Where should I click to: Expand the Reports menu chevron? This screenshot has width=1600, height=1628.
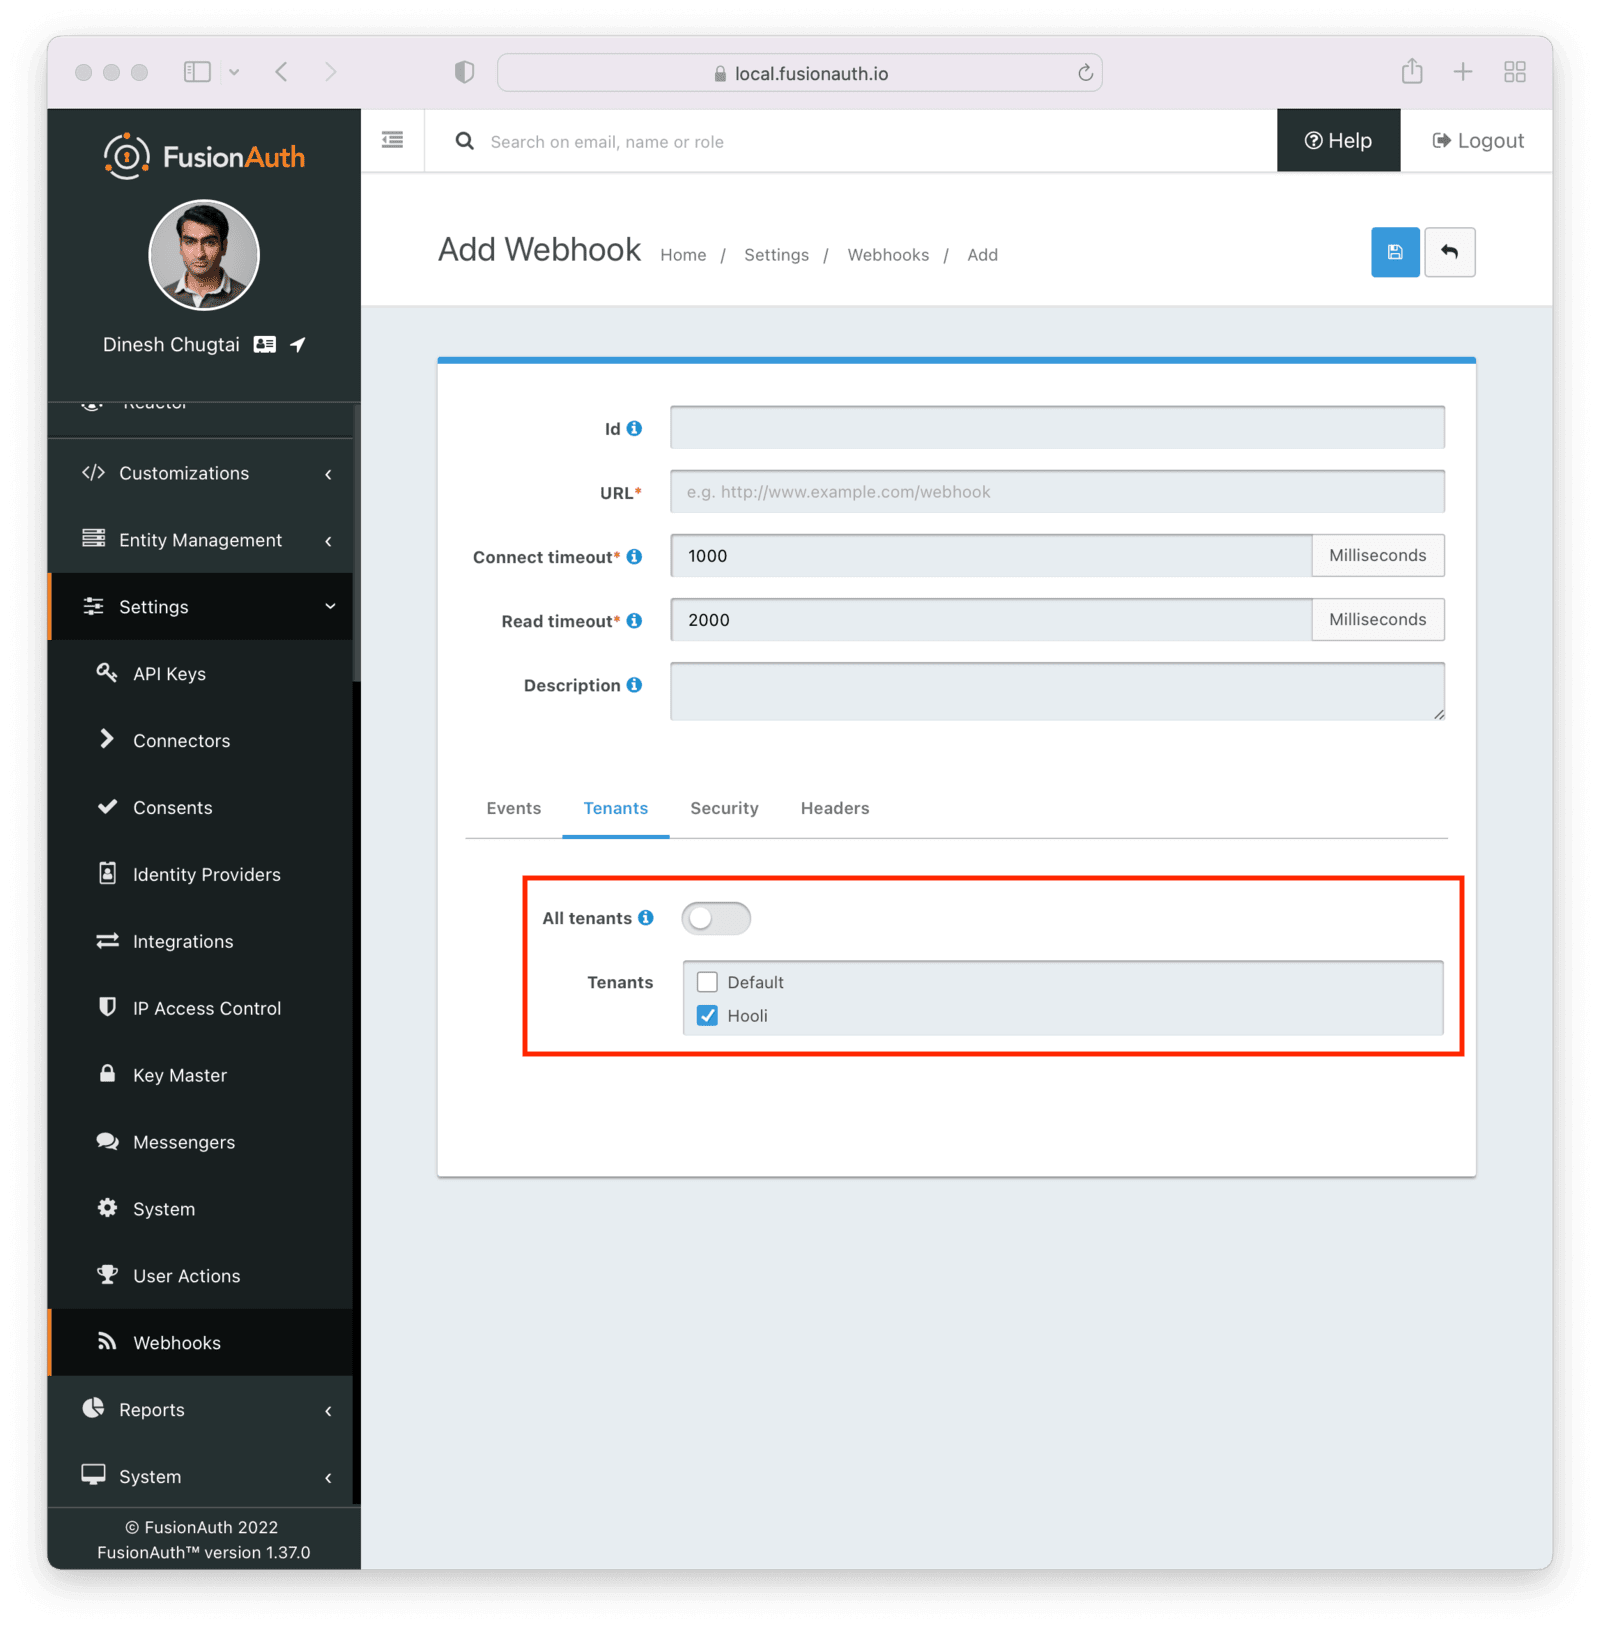tap(328, 1411)
